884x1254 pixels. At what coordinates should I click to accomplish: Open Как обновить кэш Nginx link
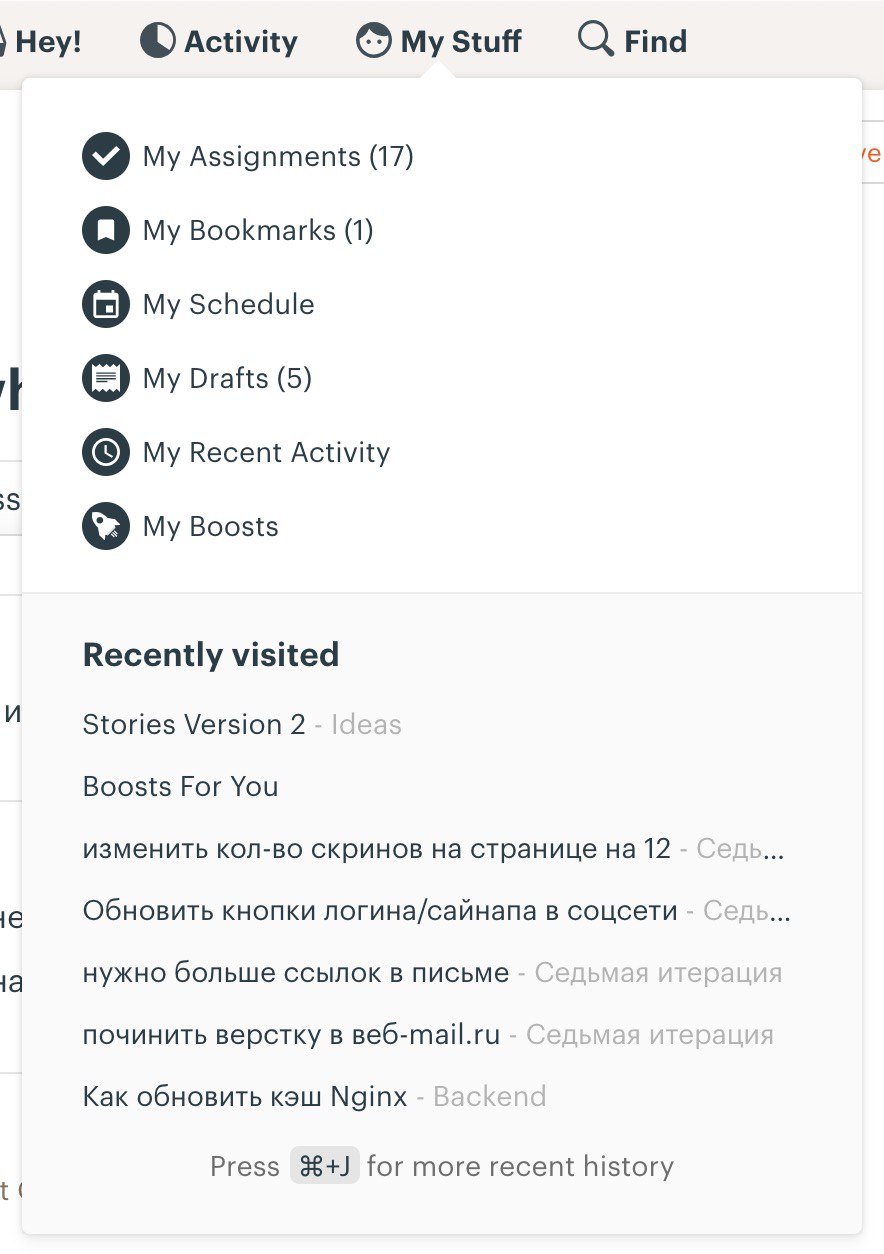pos(245,1096)
